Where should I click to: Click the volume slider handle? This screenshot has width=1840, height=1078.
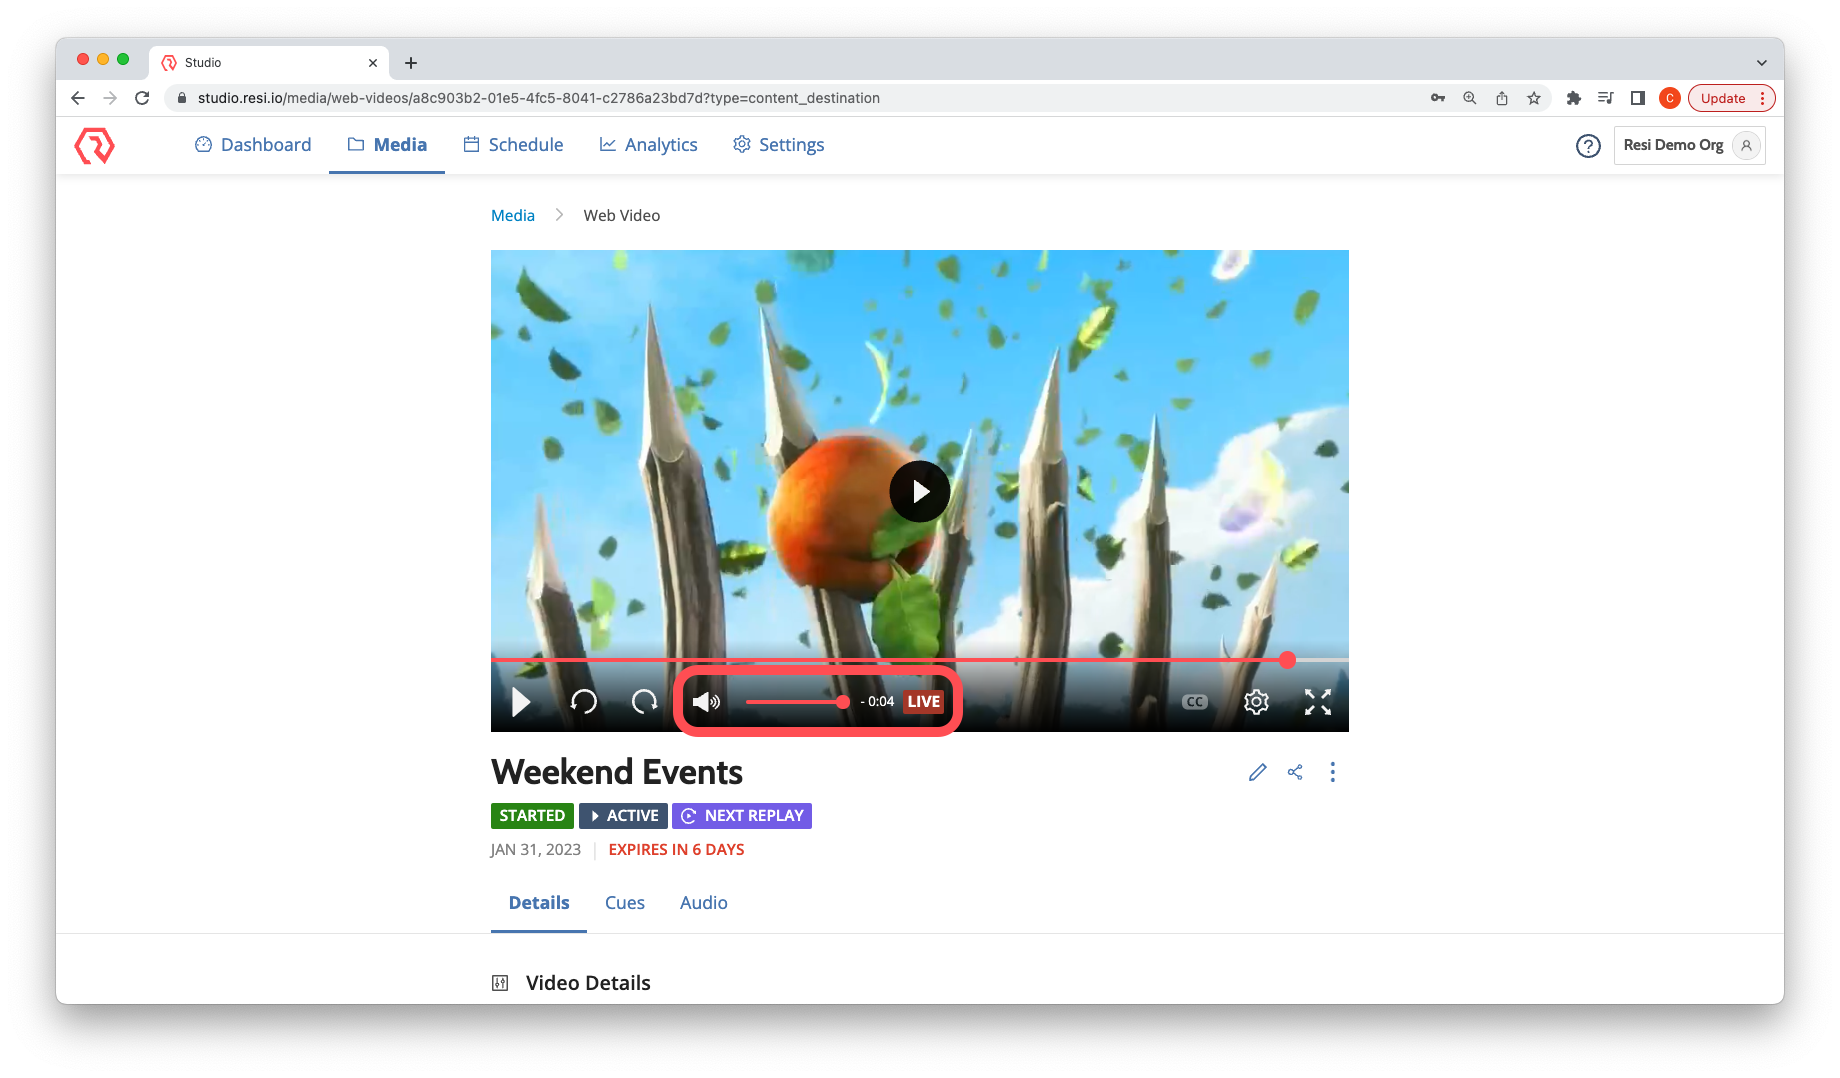pyautogui.click(x=843, y=702)
